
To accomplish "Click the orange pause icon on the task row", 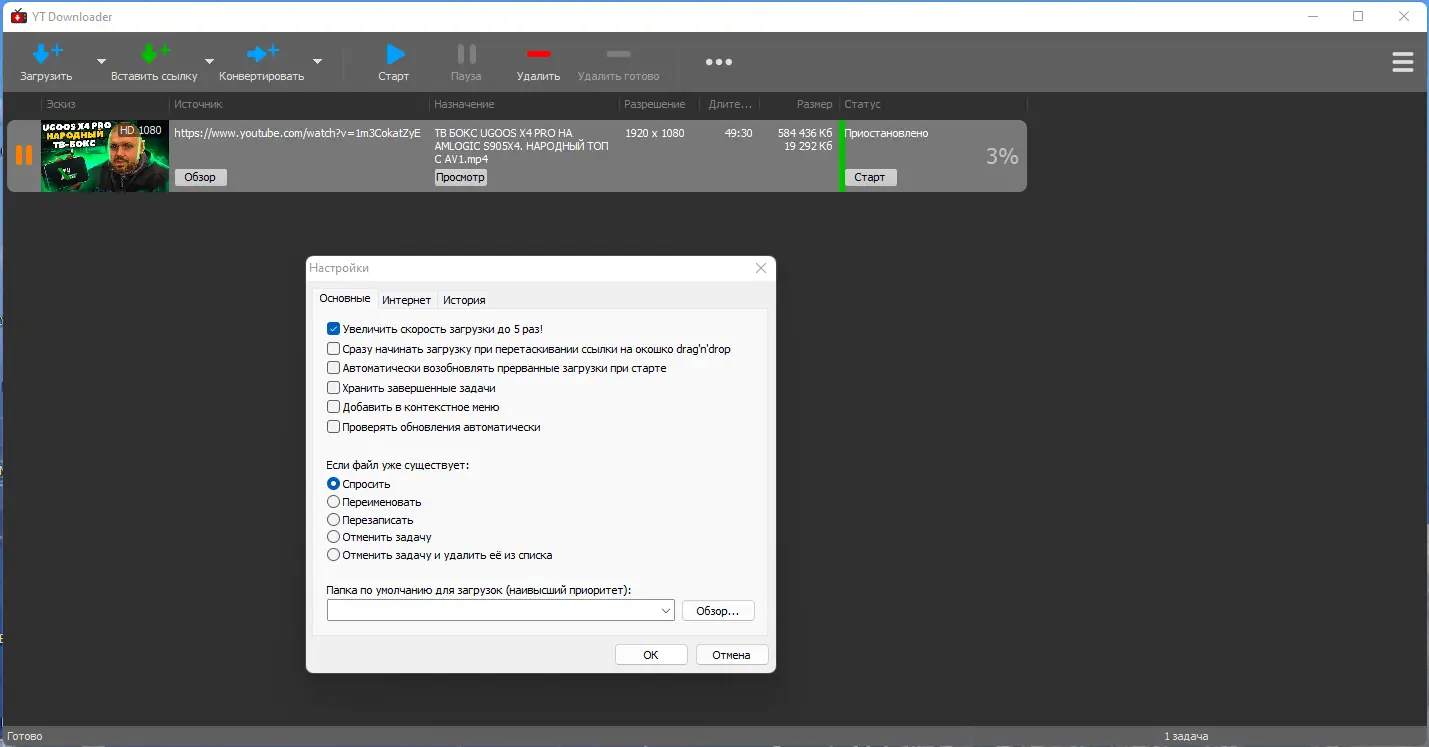I will 24,155.
